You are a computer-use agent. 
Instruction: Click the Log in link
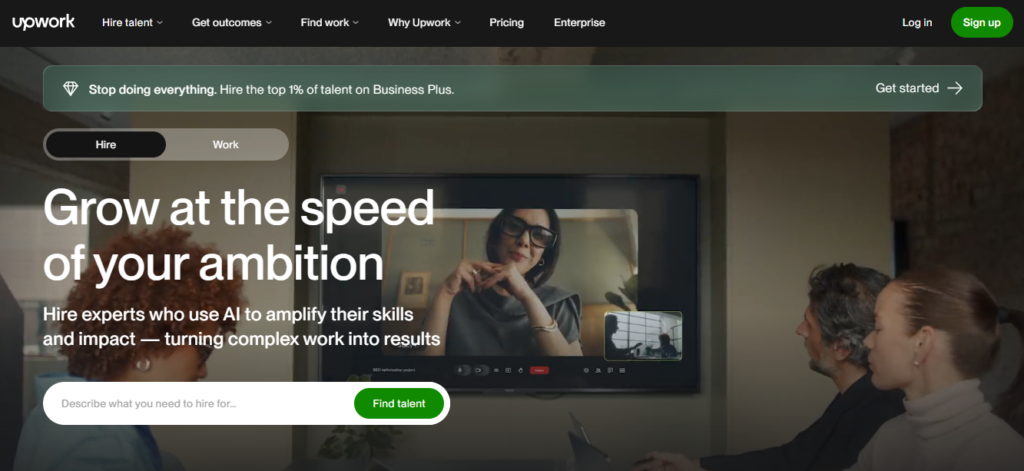click(x=917, y=22)
